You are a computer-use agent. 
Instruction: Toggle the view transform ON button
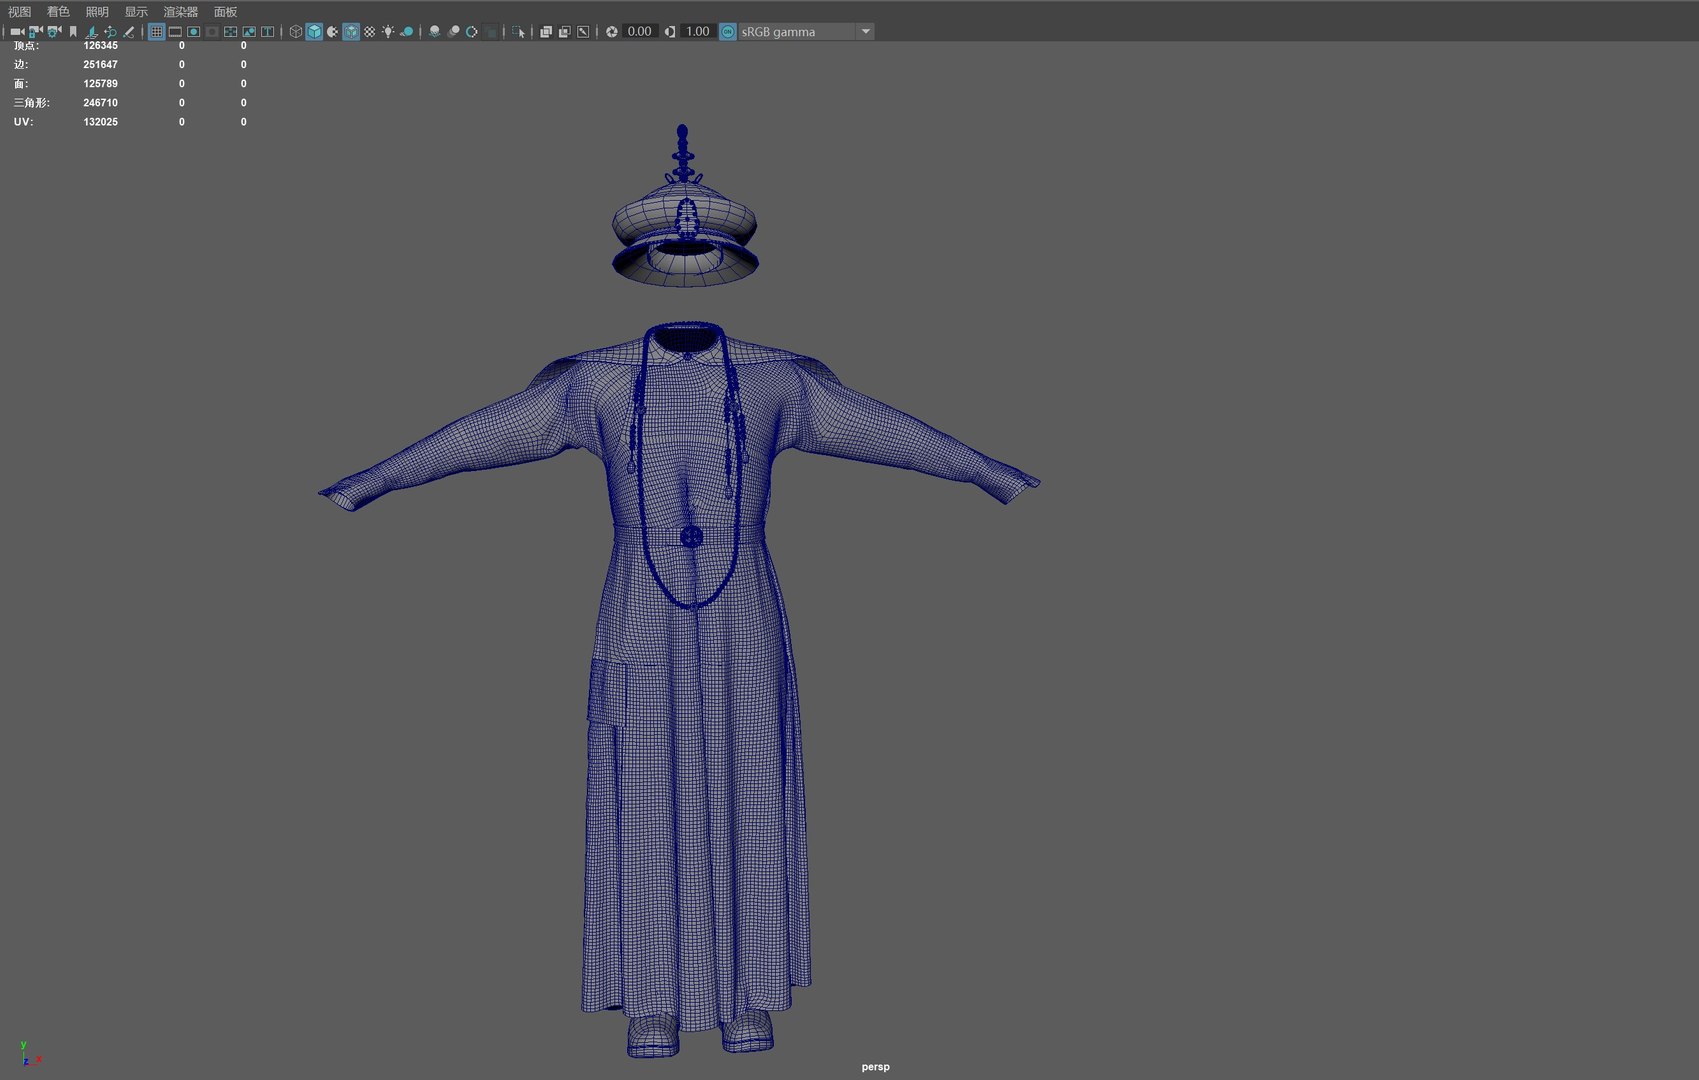[728, 32]
